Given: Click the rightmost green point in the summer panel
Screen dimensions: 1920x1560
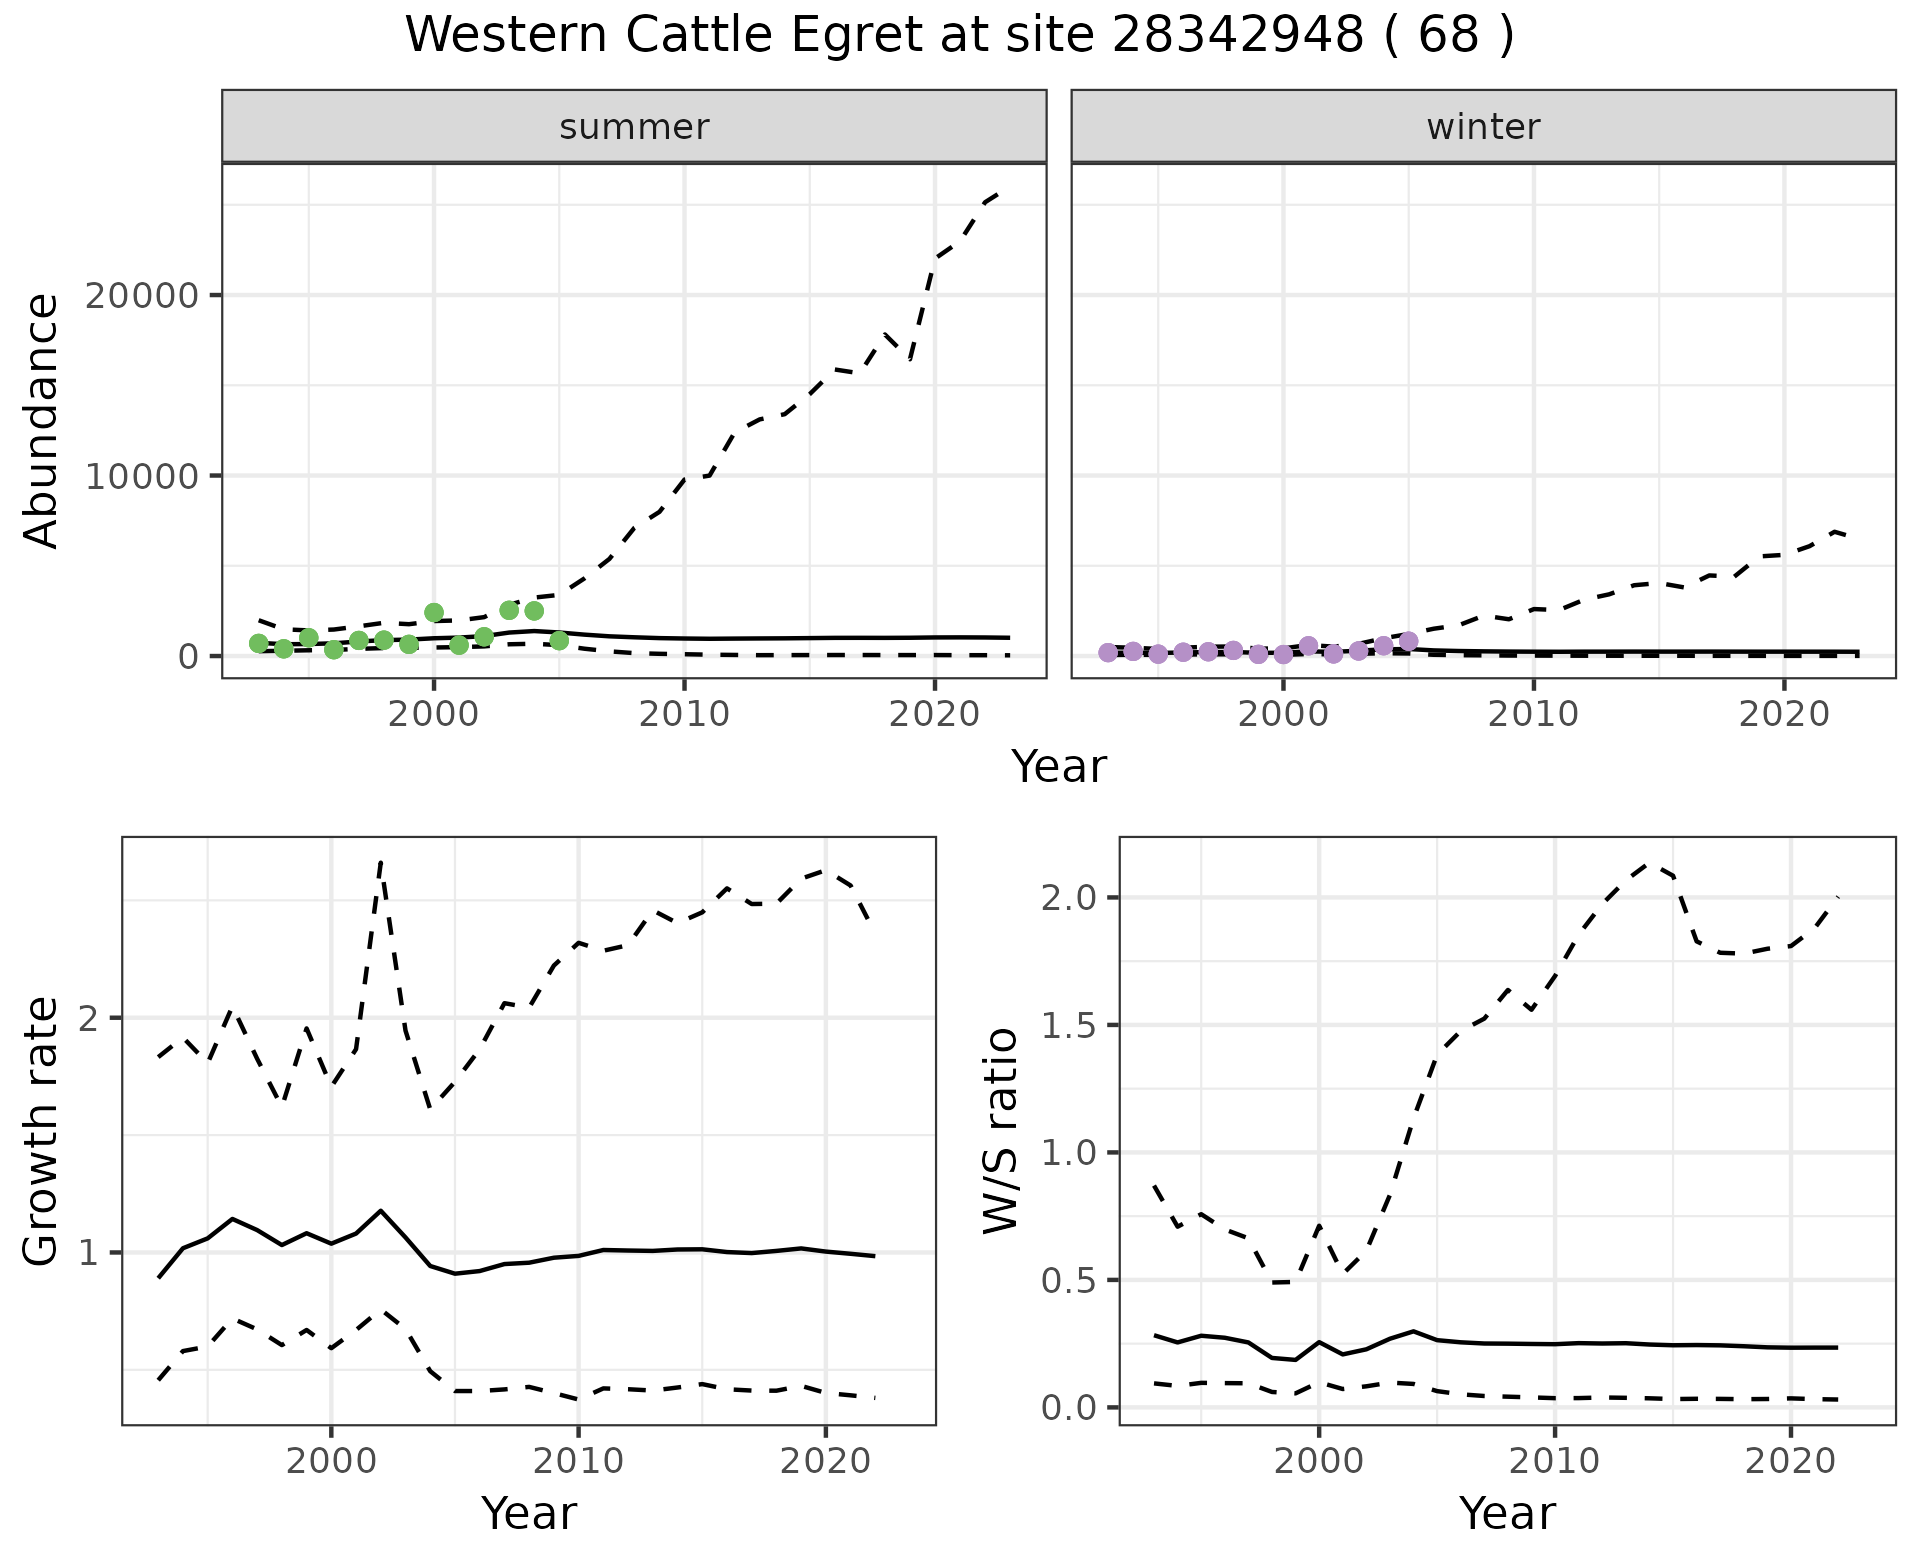Looking at the screenshot, I should 559,640.
